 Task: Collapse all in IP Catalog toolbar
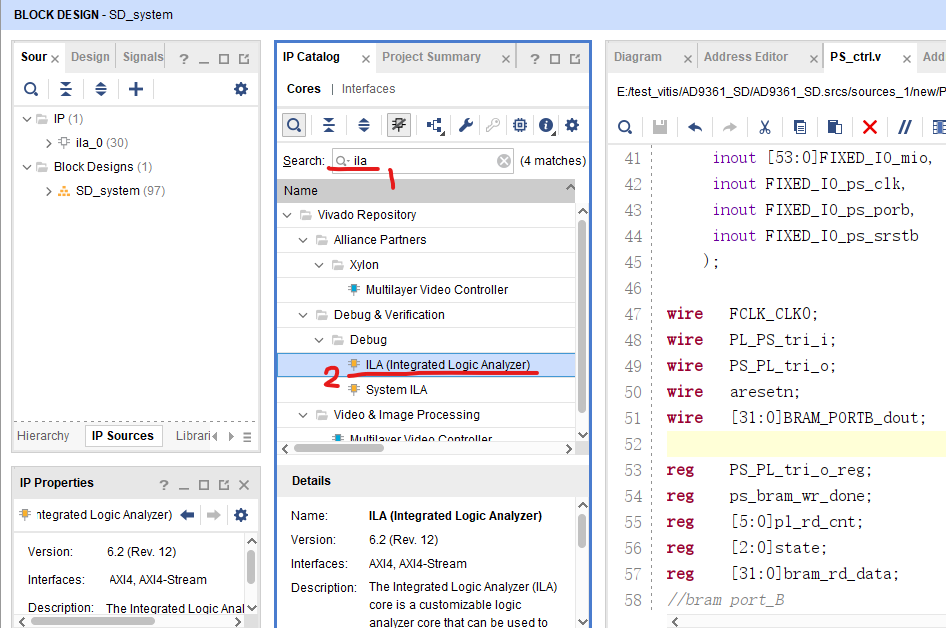point(329,125)
